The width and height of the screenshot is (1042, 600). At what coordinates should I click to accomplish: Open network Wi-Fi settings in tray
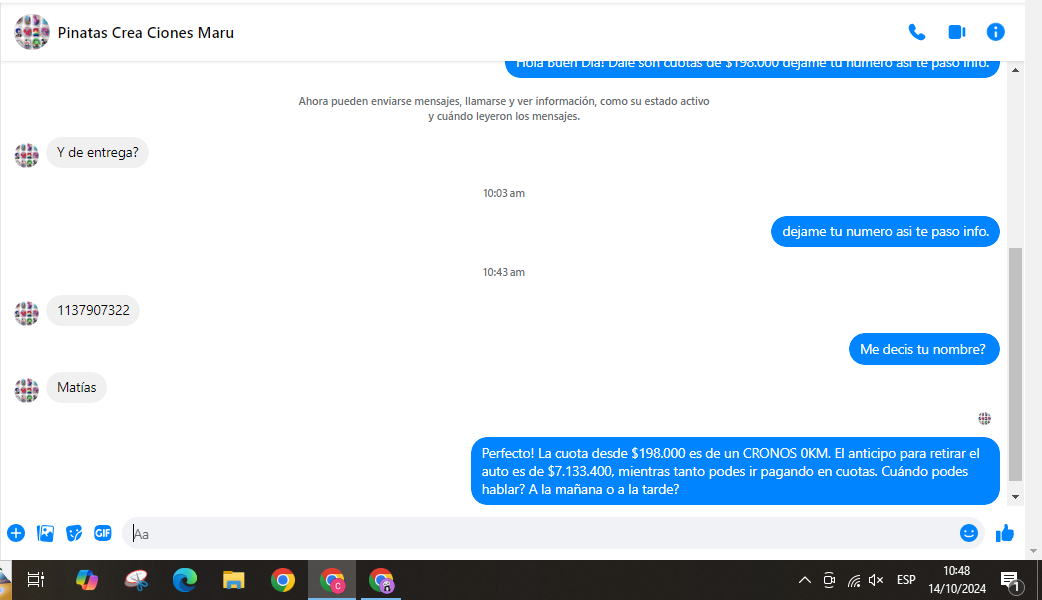(854, 581)
